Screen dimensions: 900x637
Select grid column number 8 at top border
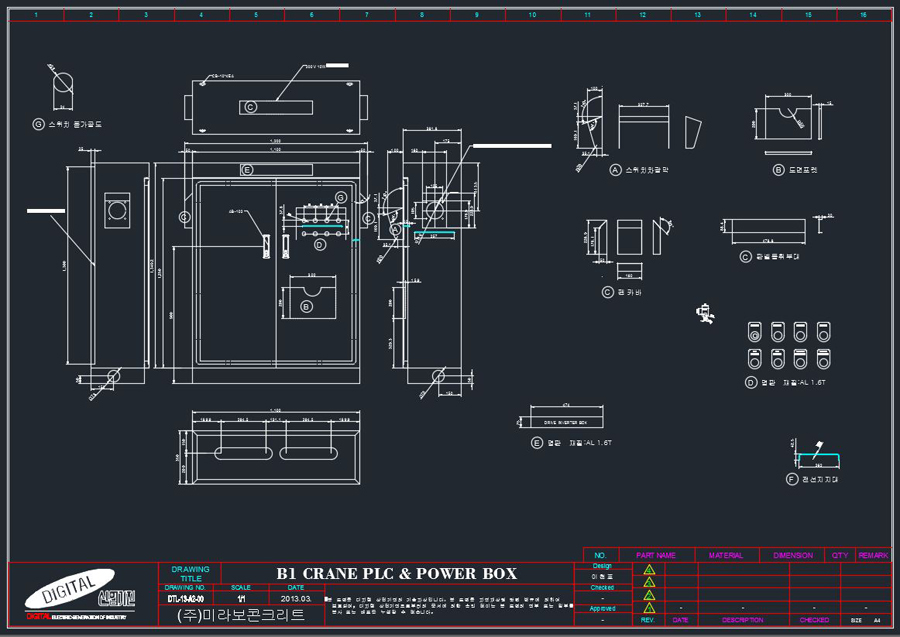(422, 15)
